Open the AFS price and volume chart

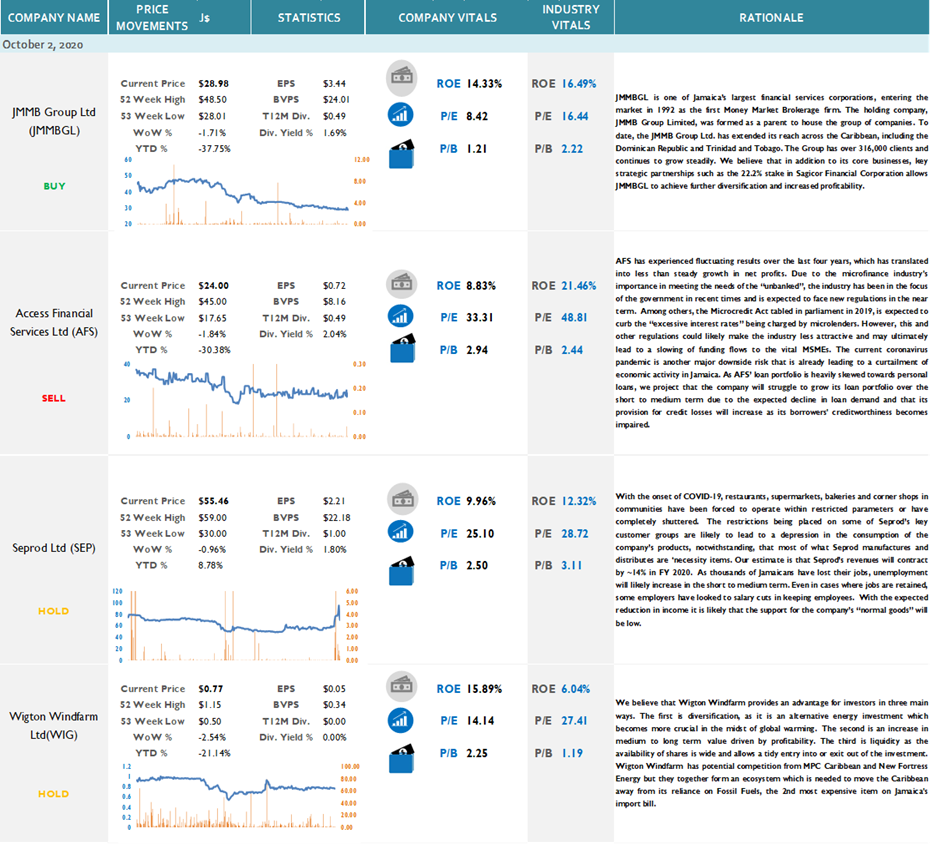[244, 400]
